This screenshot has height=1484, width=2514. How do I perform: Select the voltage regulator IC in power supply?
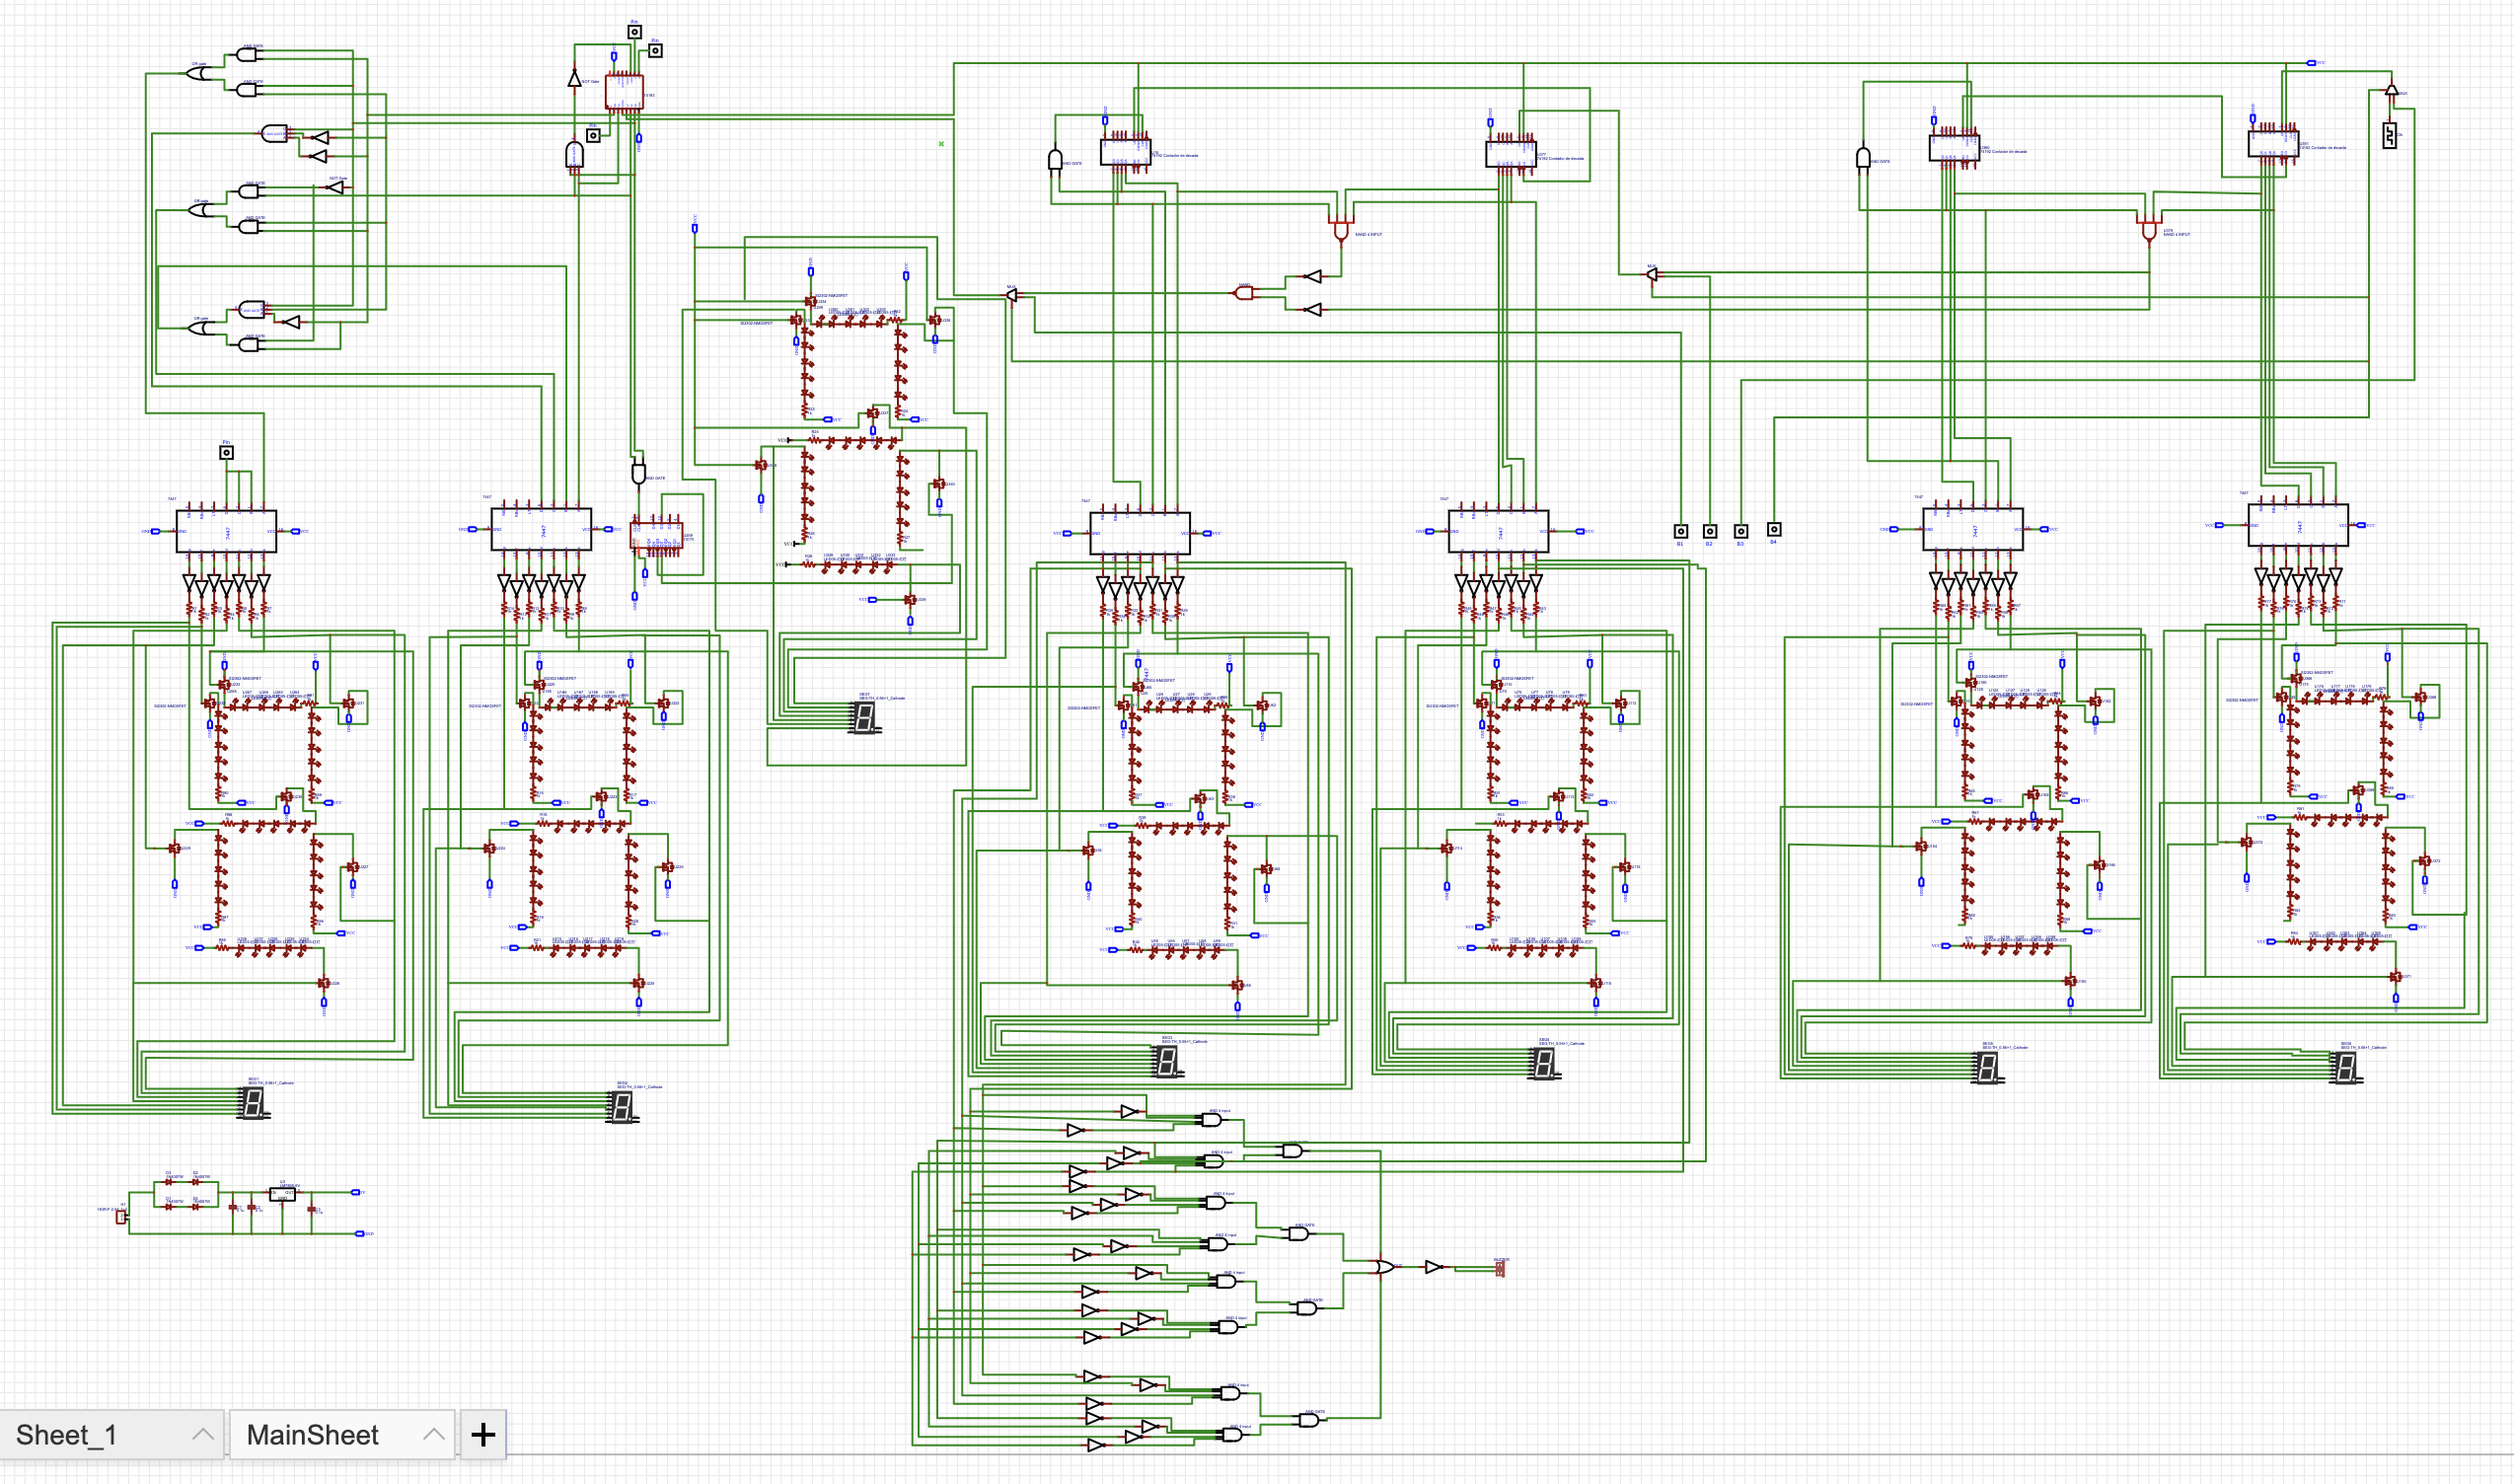coord(282,1193)
